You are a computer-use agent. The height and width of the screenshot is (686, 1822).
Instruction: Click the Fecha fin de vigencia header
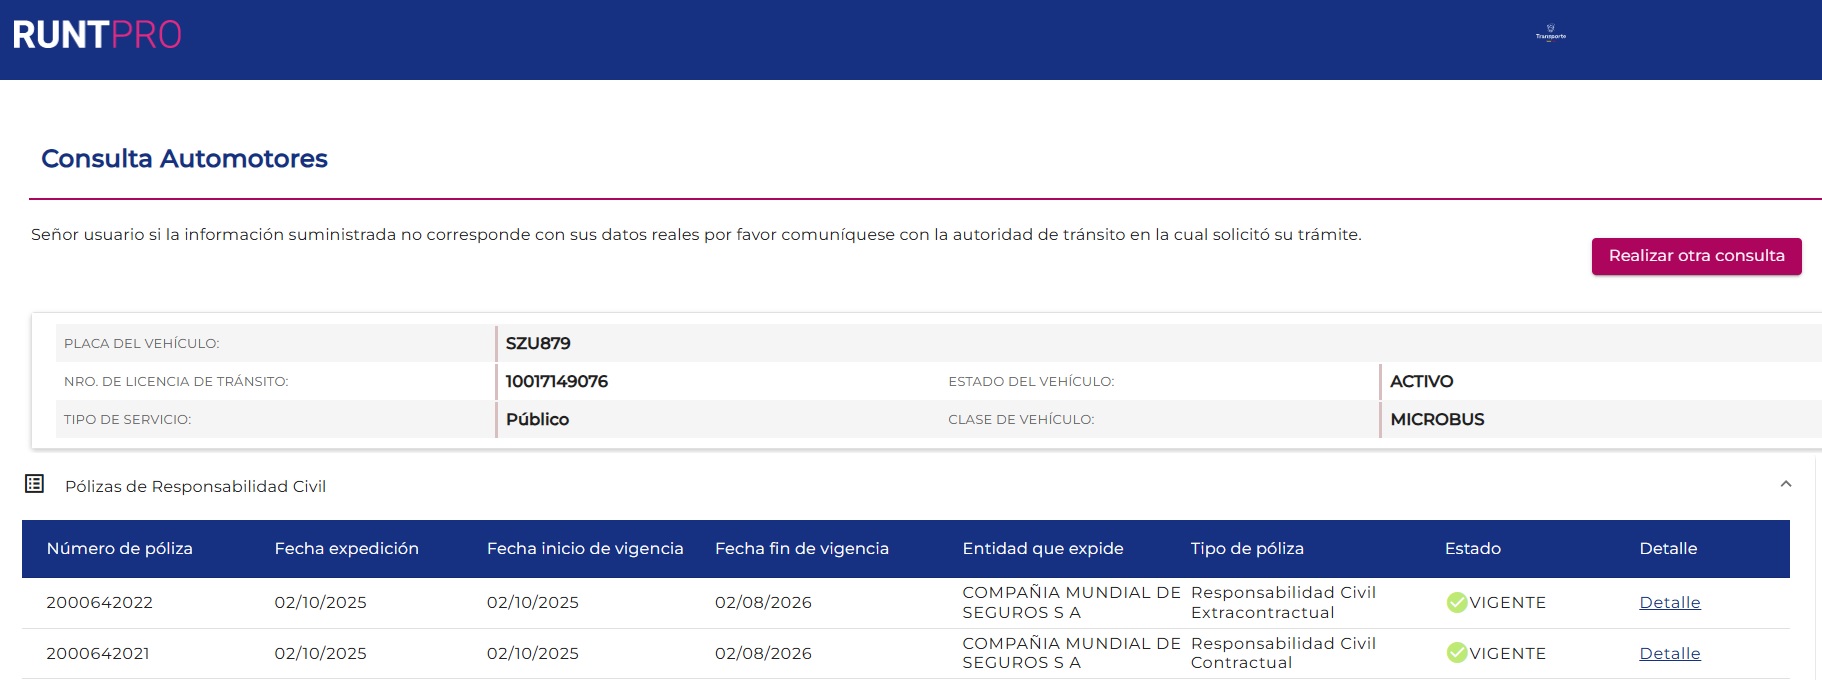tap(801, 548)
